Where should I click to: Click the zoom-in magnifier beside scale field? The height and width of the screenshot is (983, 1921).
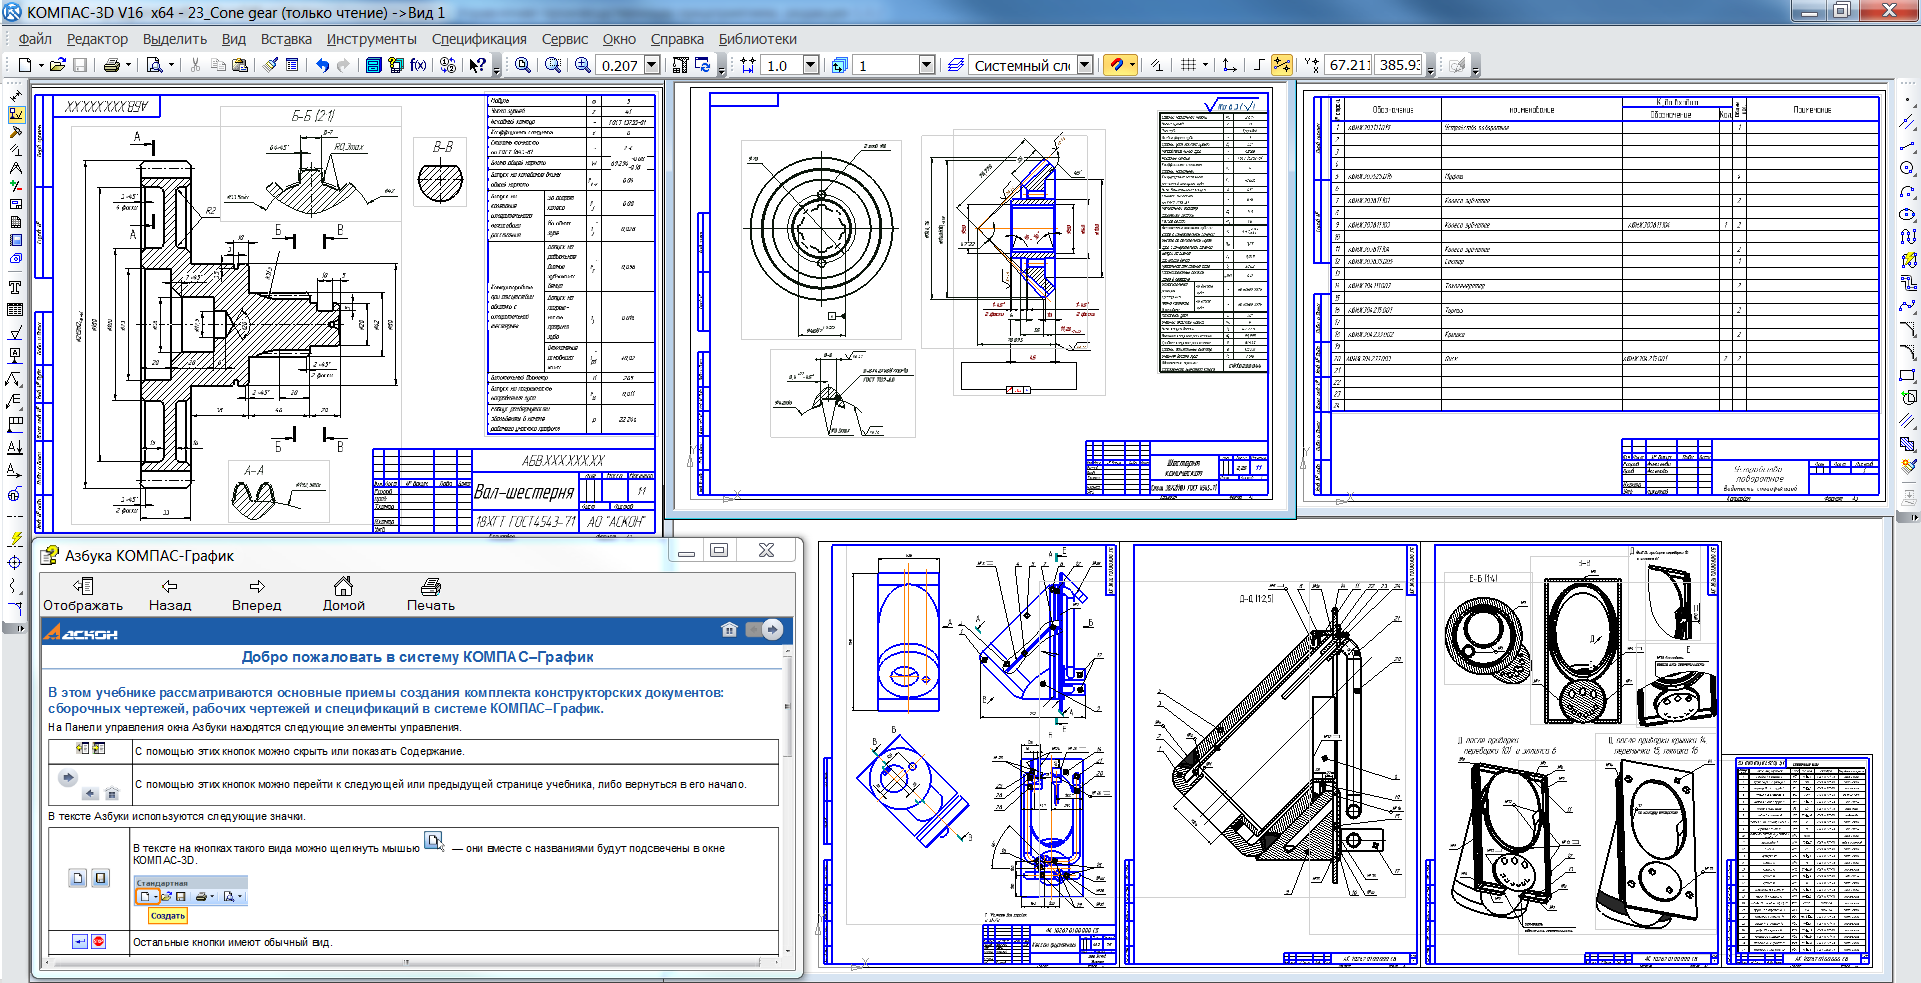[583, 65]
